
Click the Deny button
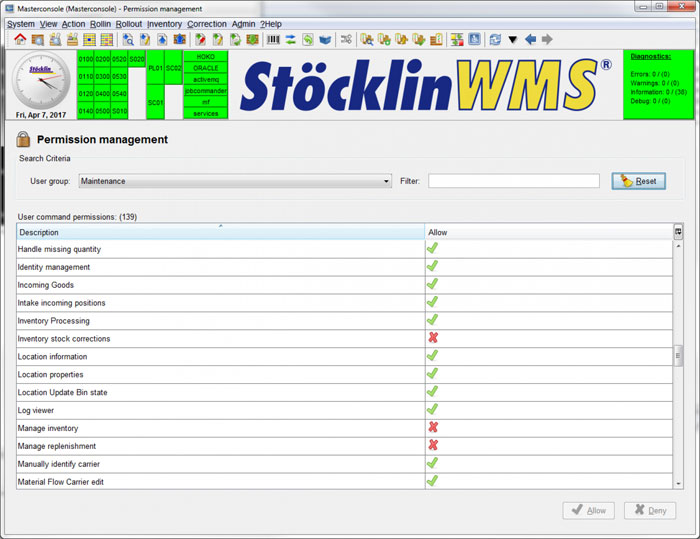tap(649, 510)
